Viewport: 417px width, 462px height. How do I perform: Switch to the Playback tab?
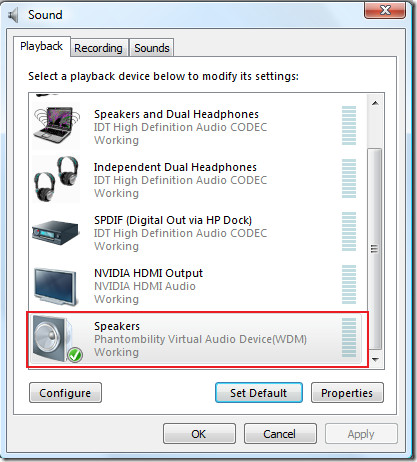click(42, 46)
